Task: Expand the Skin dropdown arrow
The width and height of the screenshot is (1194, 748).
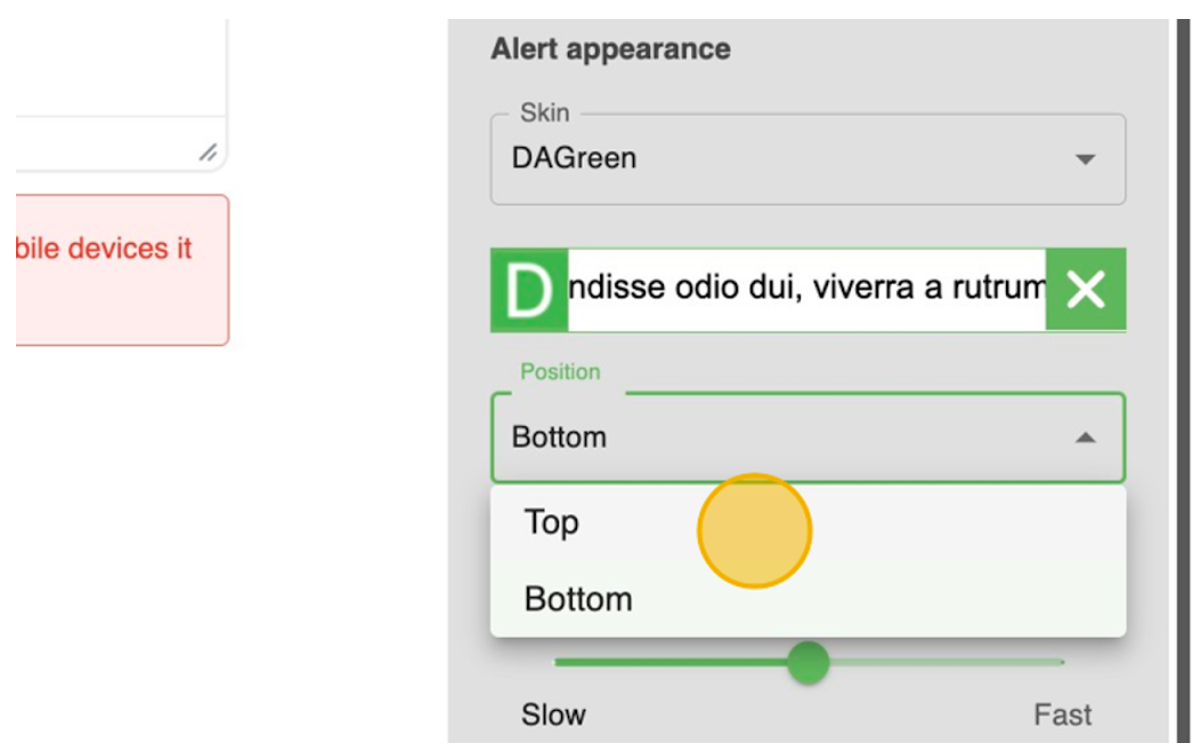Action: pos(1085,159)
